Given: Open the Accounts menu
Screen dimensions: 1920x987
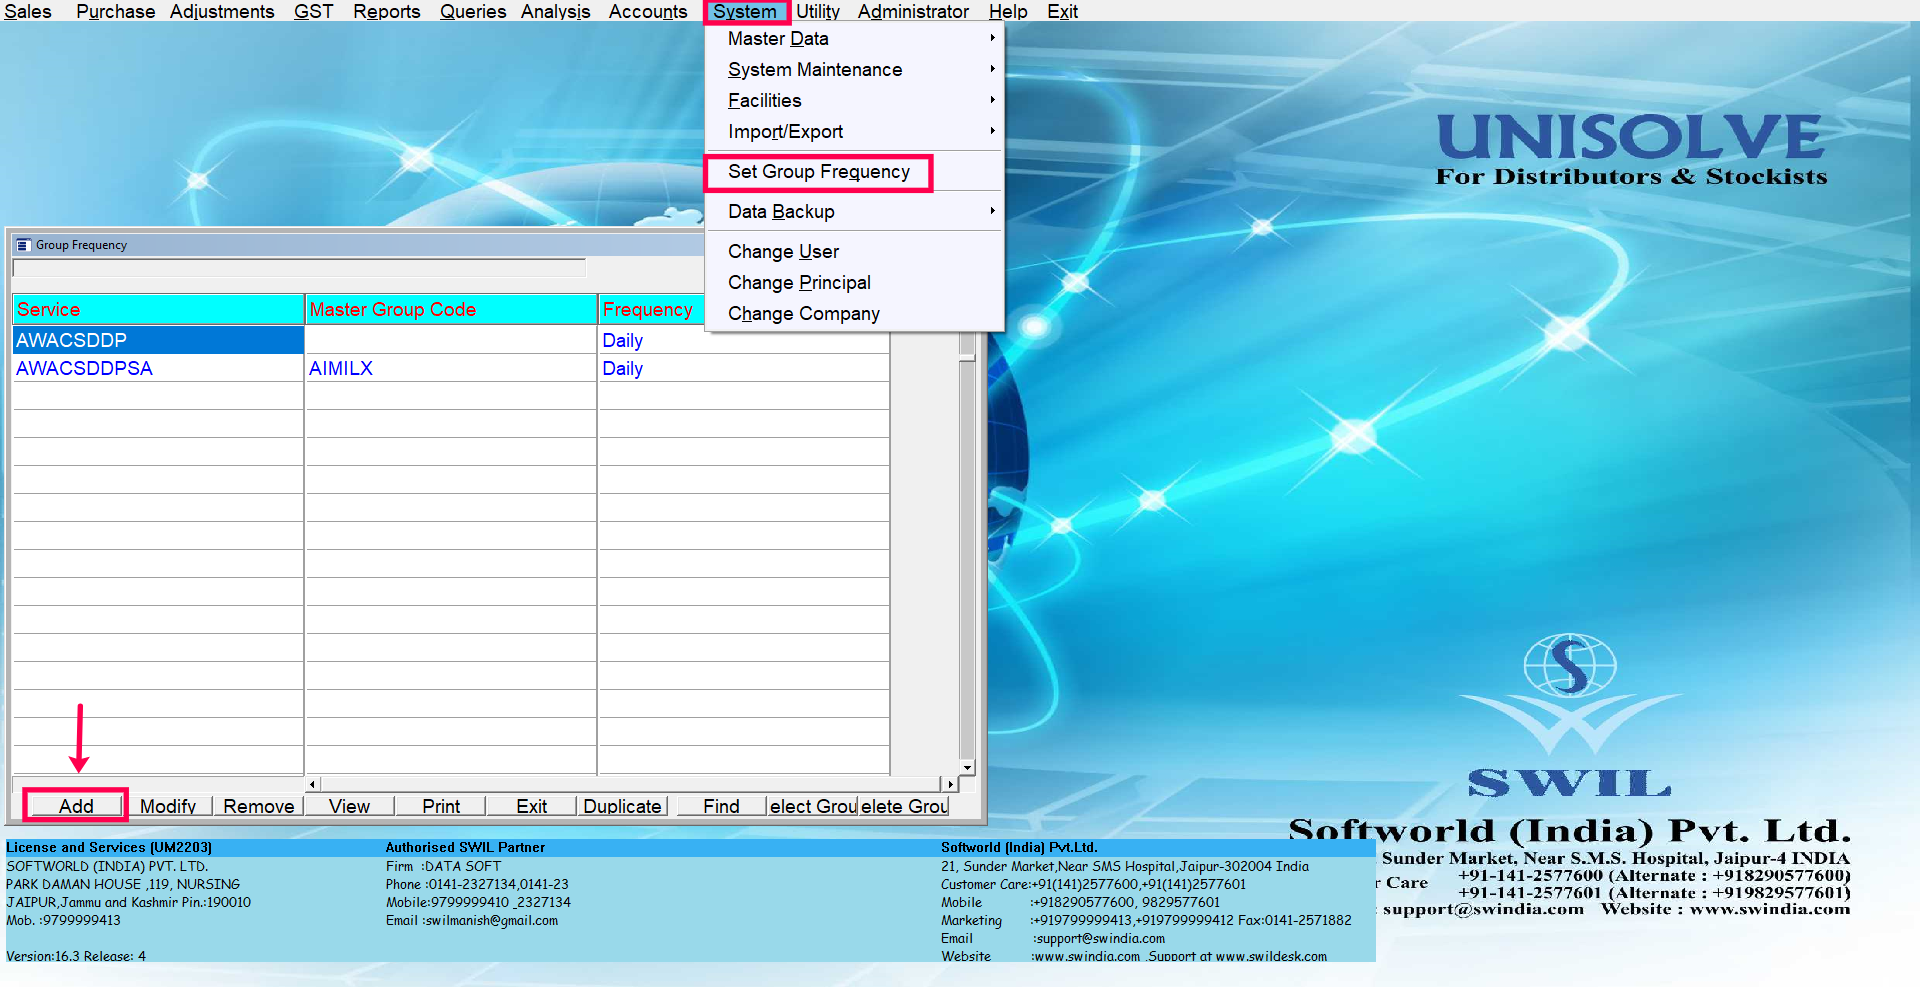Looking at the screenshot, I should [647, 11].
